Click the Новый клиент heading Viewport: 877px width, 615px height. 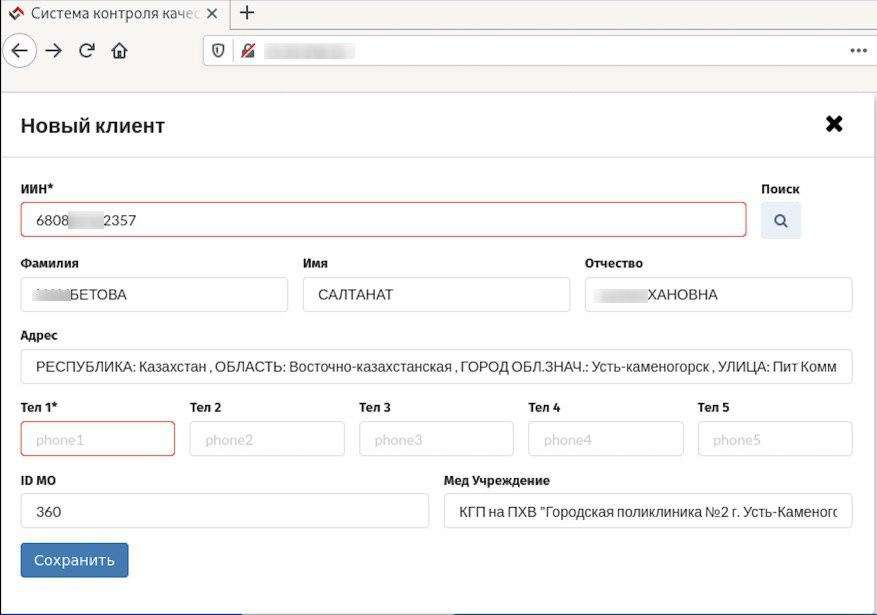(93, 126)
